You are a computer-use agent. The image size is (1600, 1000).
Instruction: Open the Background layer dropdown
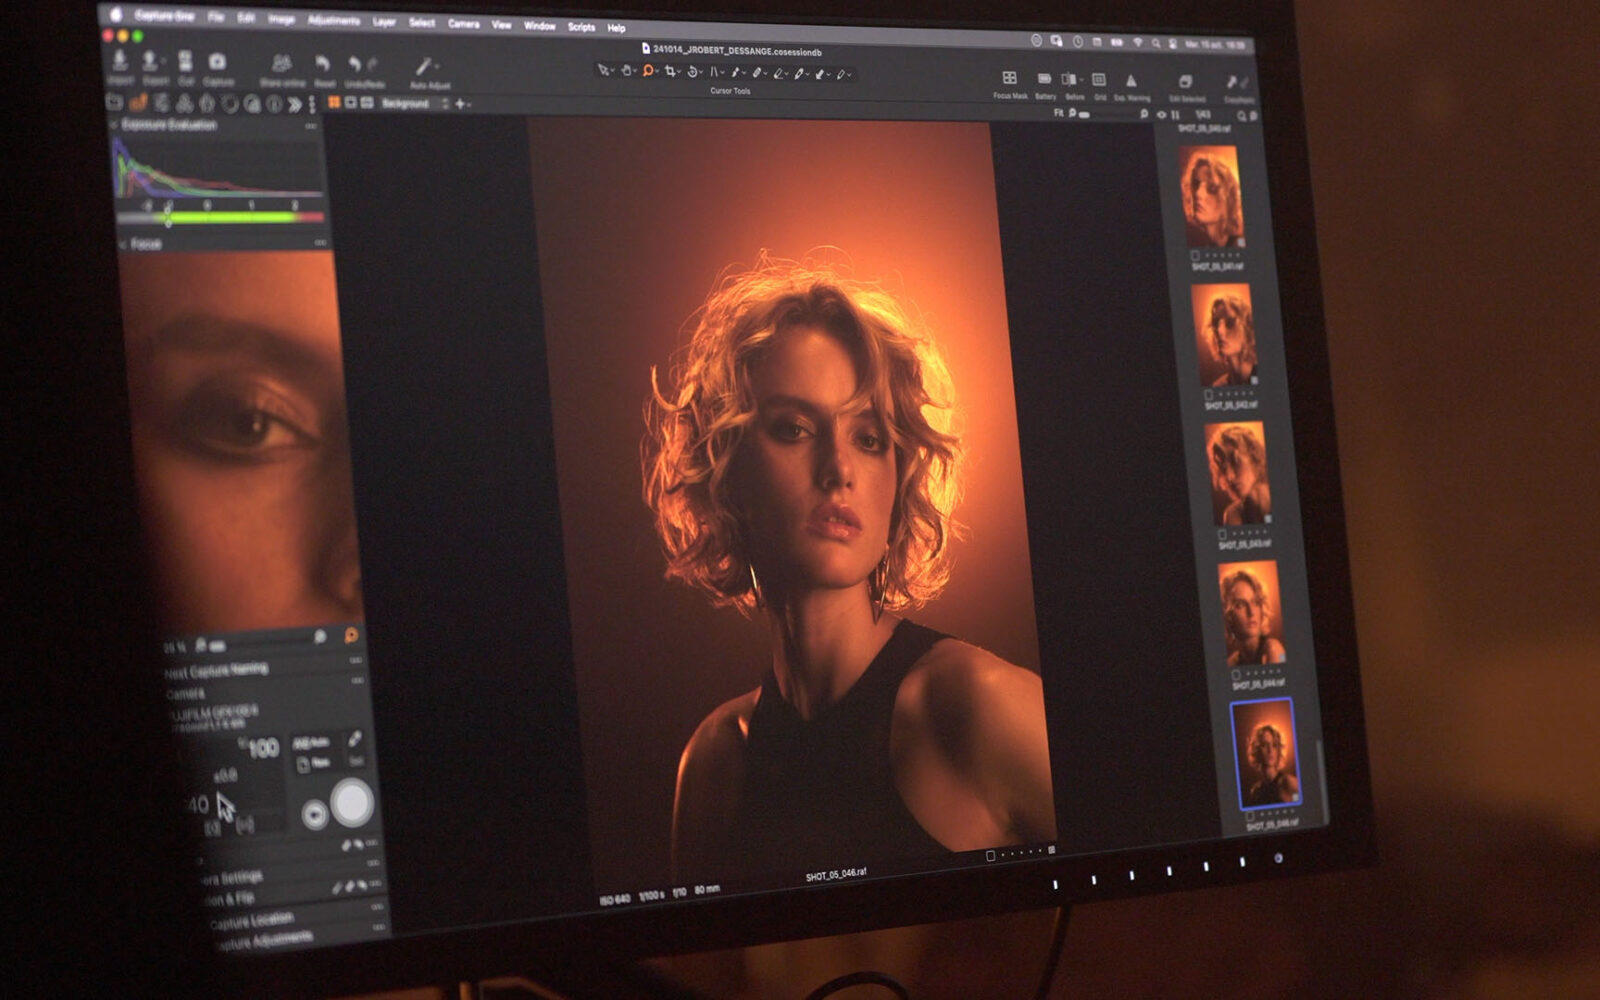[412, 103]
